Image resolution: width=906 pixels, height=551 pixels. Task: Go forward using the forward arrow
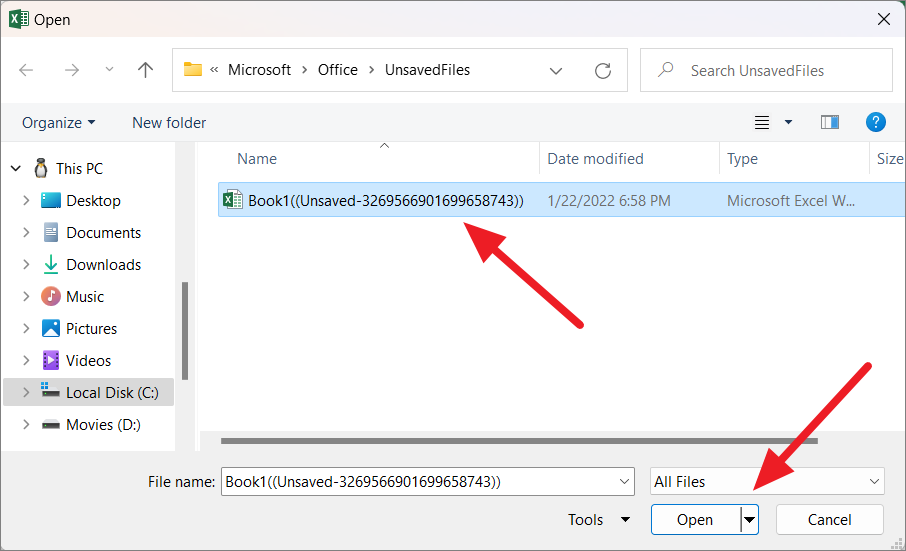72,70
